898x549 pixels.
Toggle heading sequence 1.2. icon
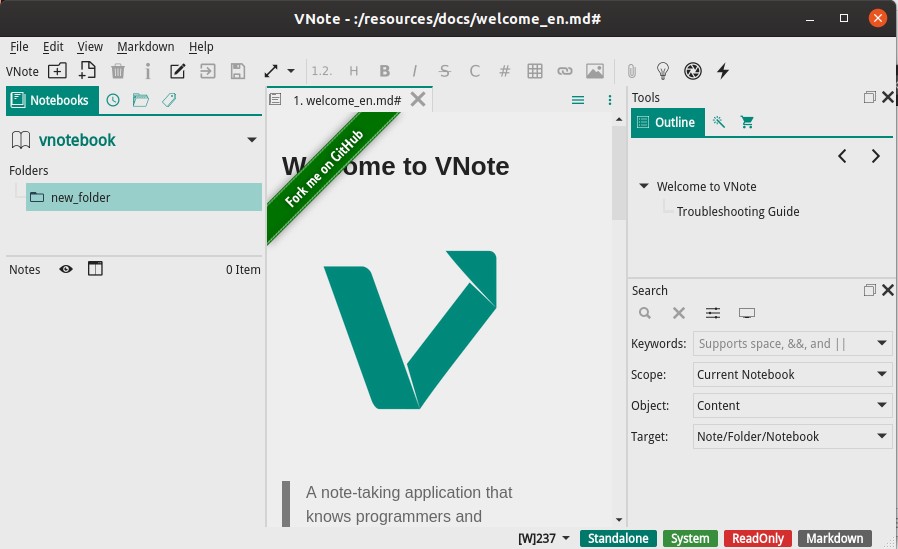(321, 71)
